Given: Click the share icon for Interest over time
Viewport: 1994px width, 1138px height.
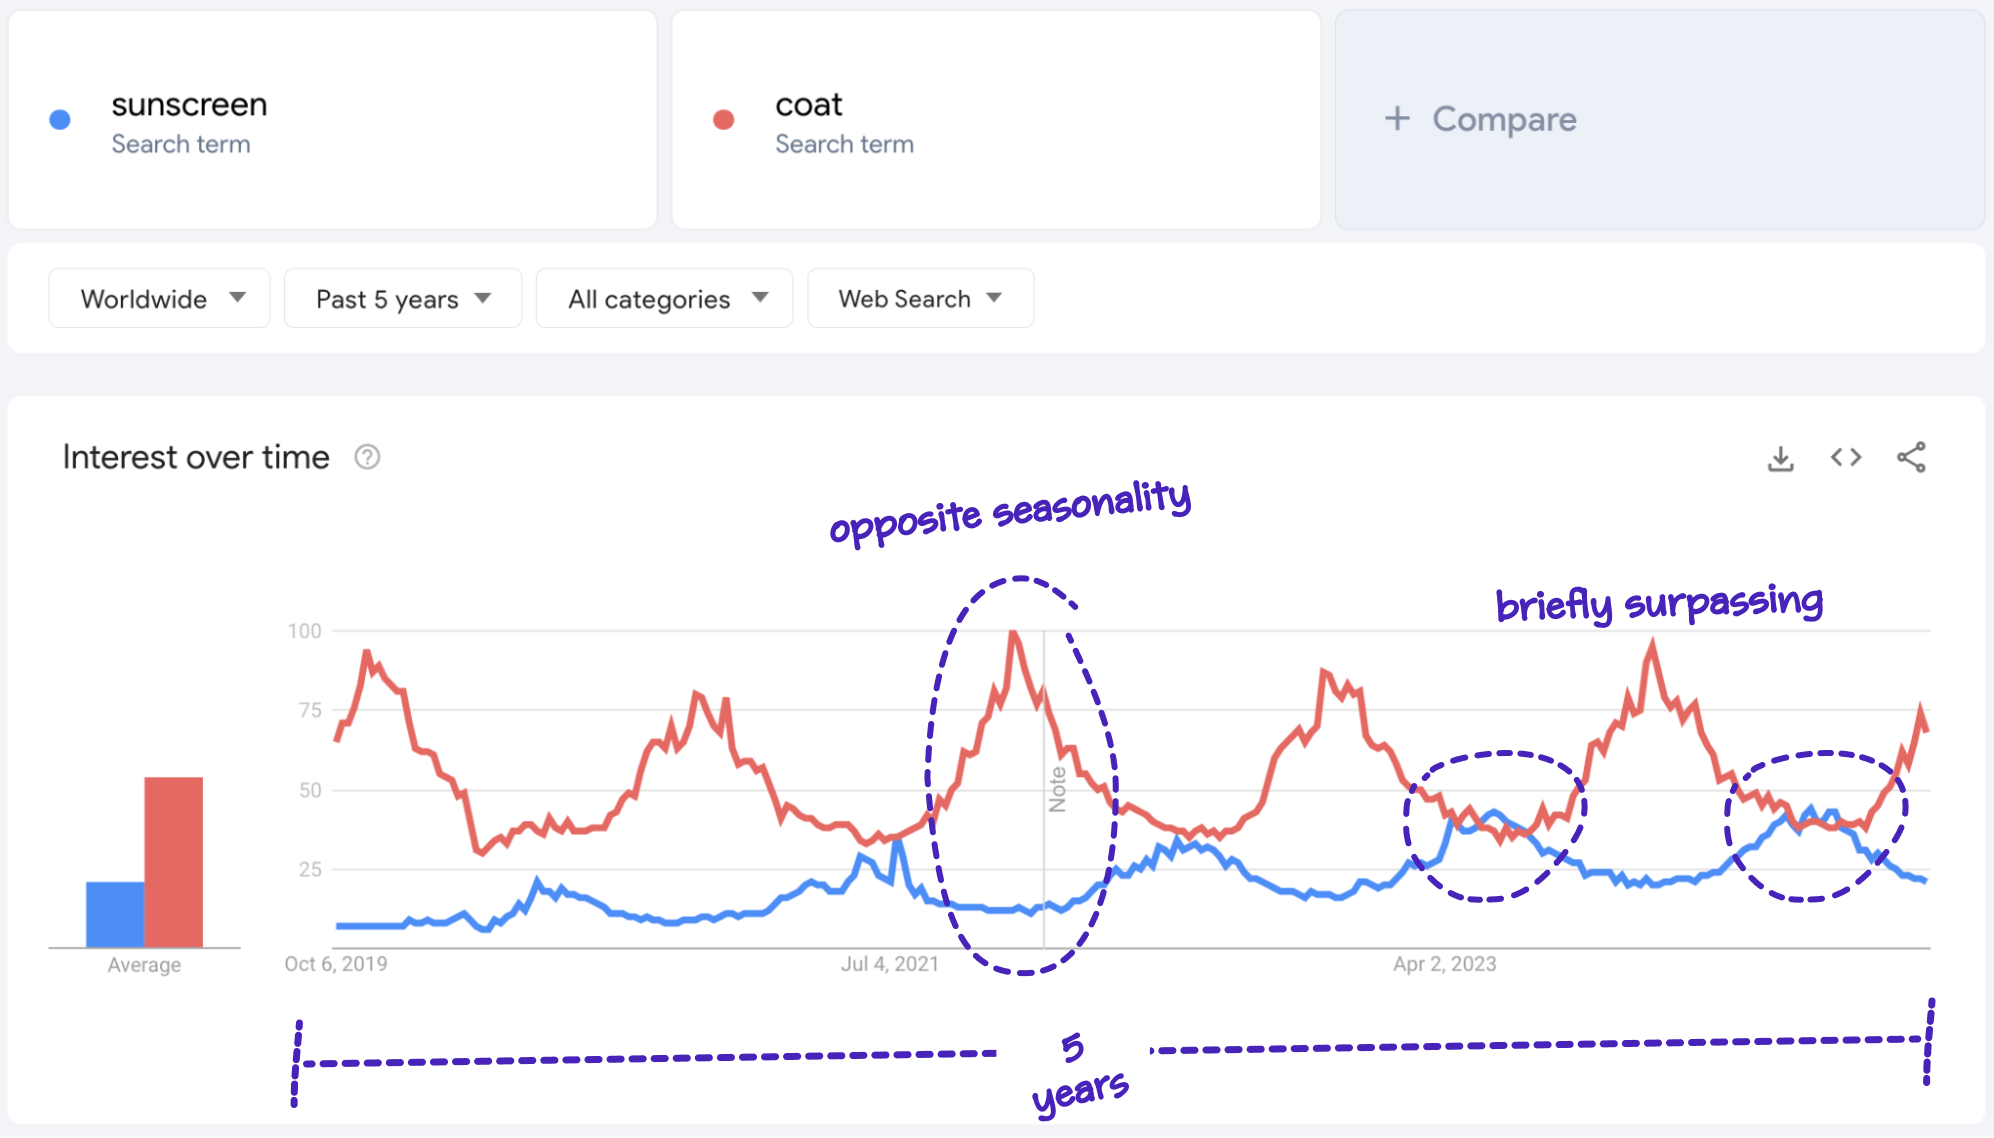Looking at the screenshot, I should (1912, 455).
